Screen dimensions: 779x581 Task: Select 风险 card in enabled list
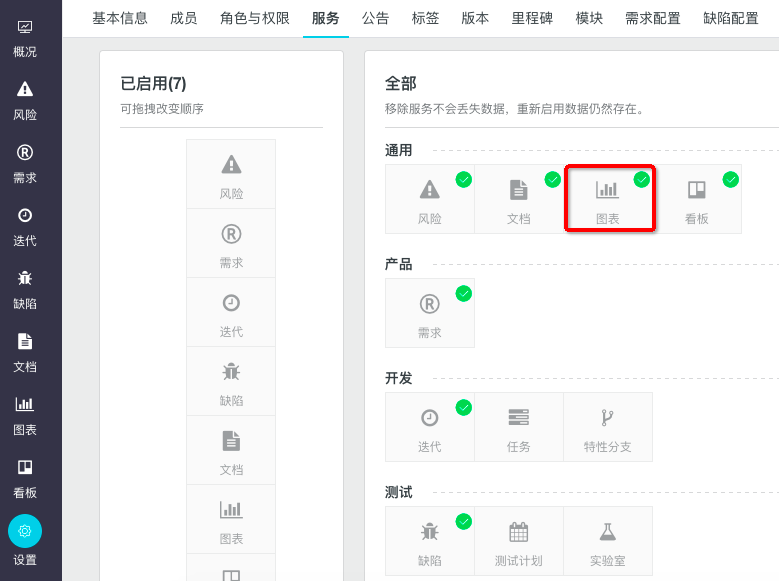(231, 174)
